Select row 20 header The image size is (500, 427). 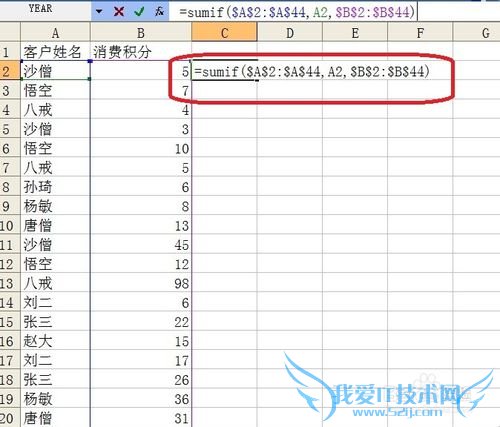coord(10,418)
